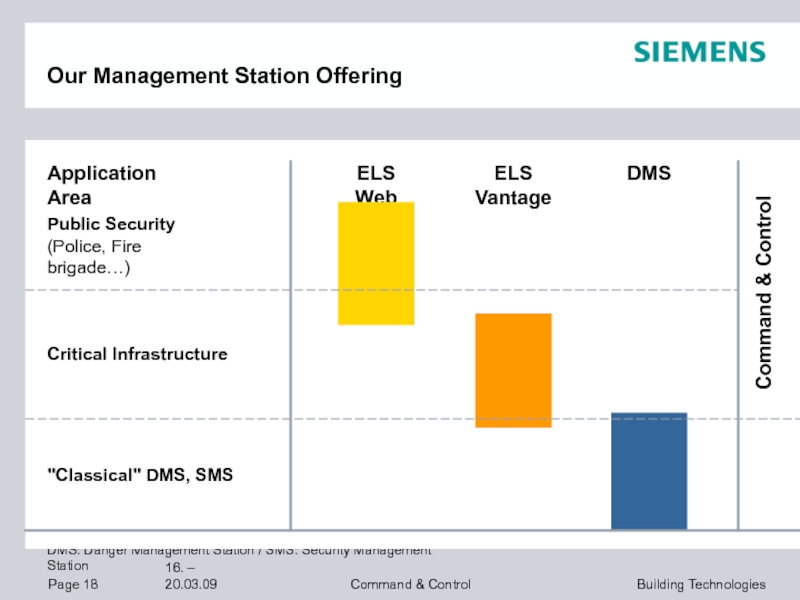Click the '20.03.09' date in footer
800x600 pixels.
tap(191, 584)
